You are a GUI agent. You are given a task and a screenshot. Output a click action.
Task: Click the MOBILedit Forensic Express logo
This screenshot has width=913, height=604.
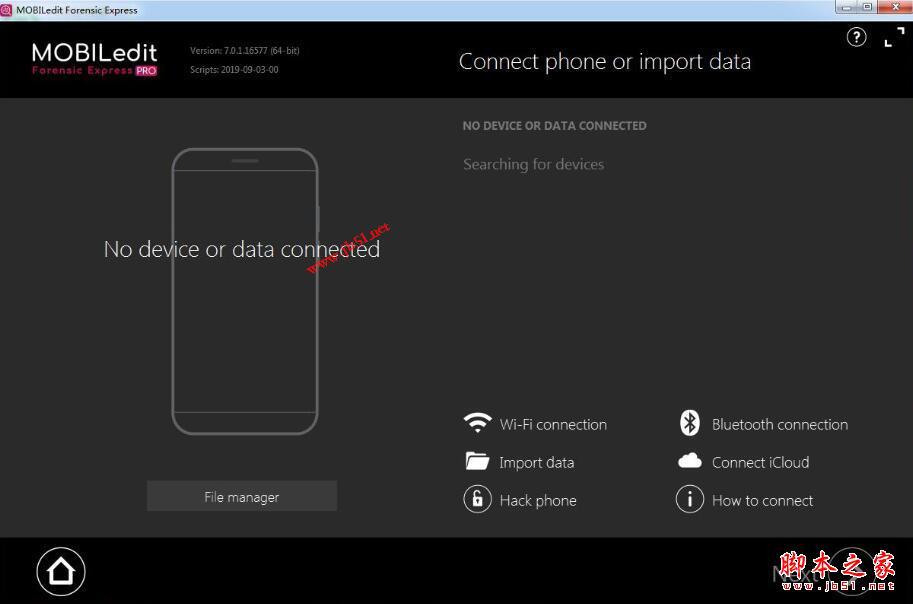click(94, 59)
